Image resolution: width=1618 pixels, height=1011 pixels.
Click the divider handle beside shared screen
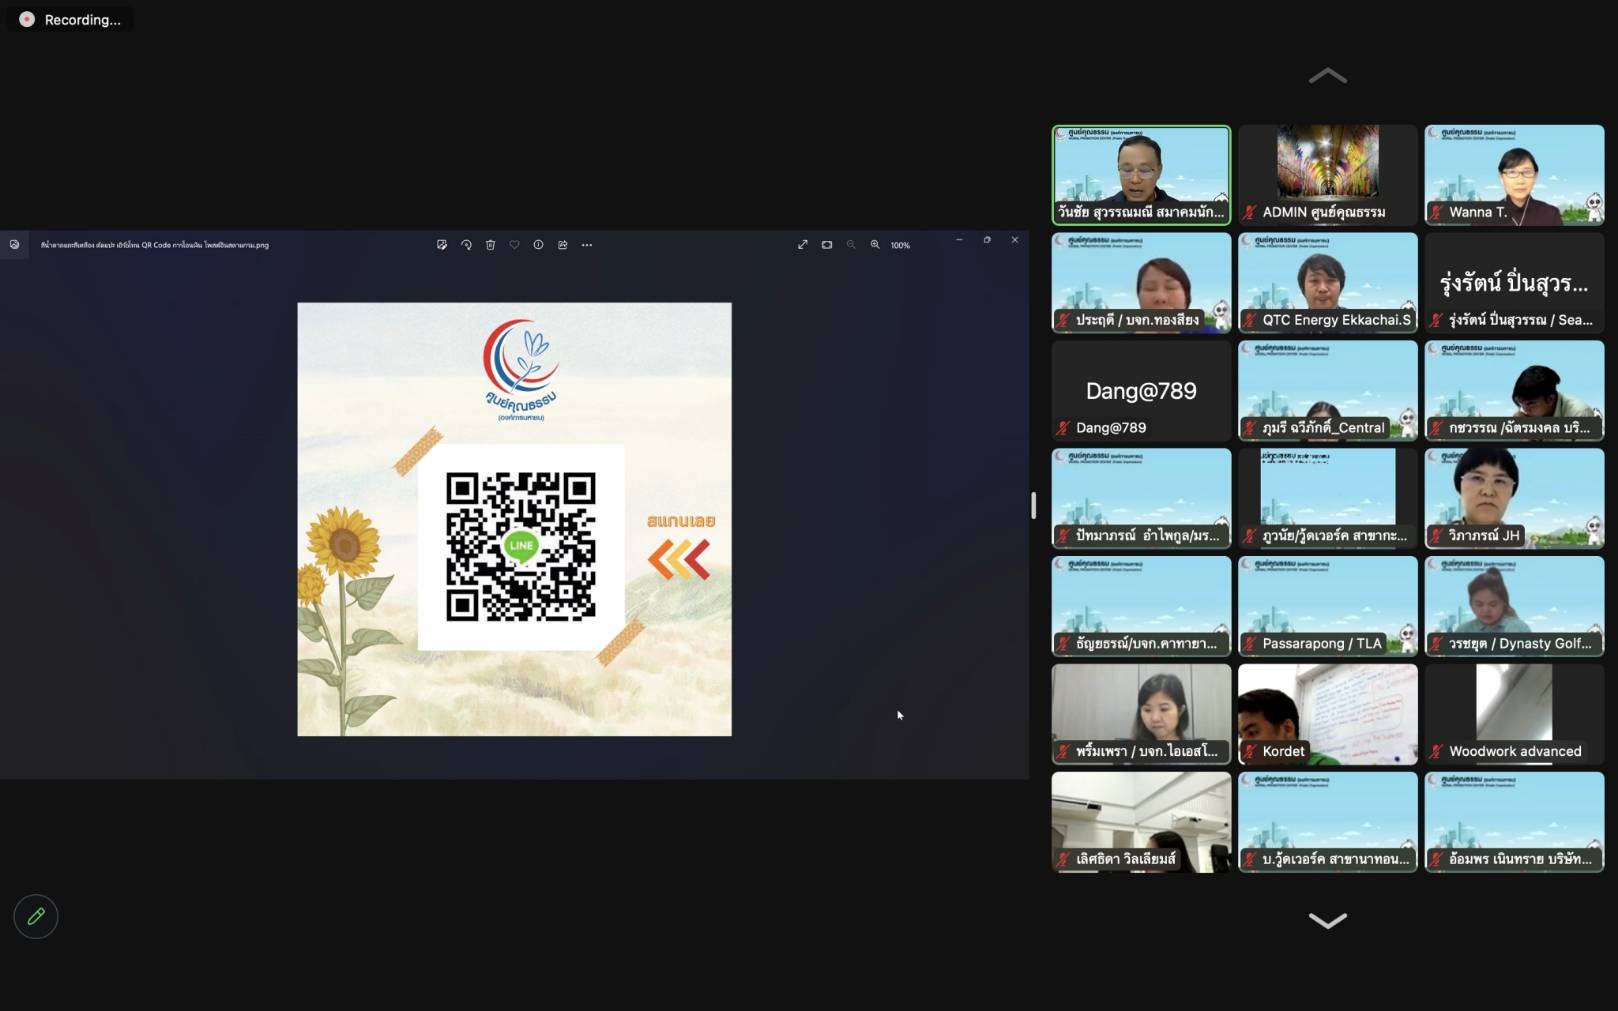[x=1034, y=505]
